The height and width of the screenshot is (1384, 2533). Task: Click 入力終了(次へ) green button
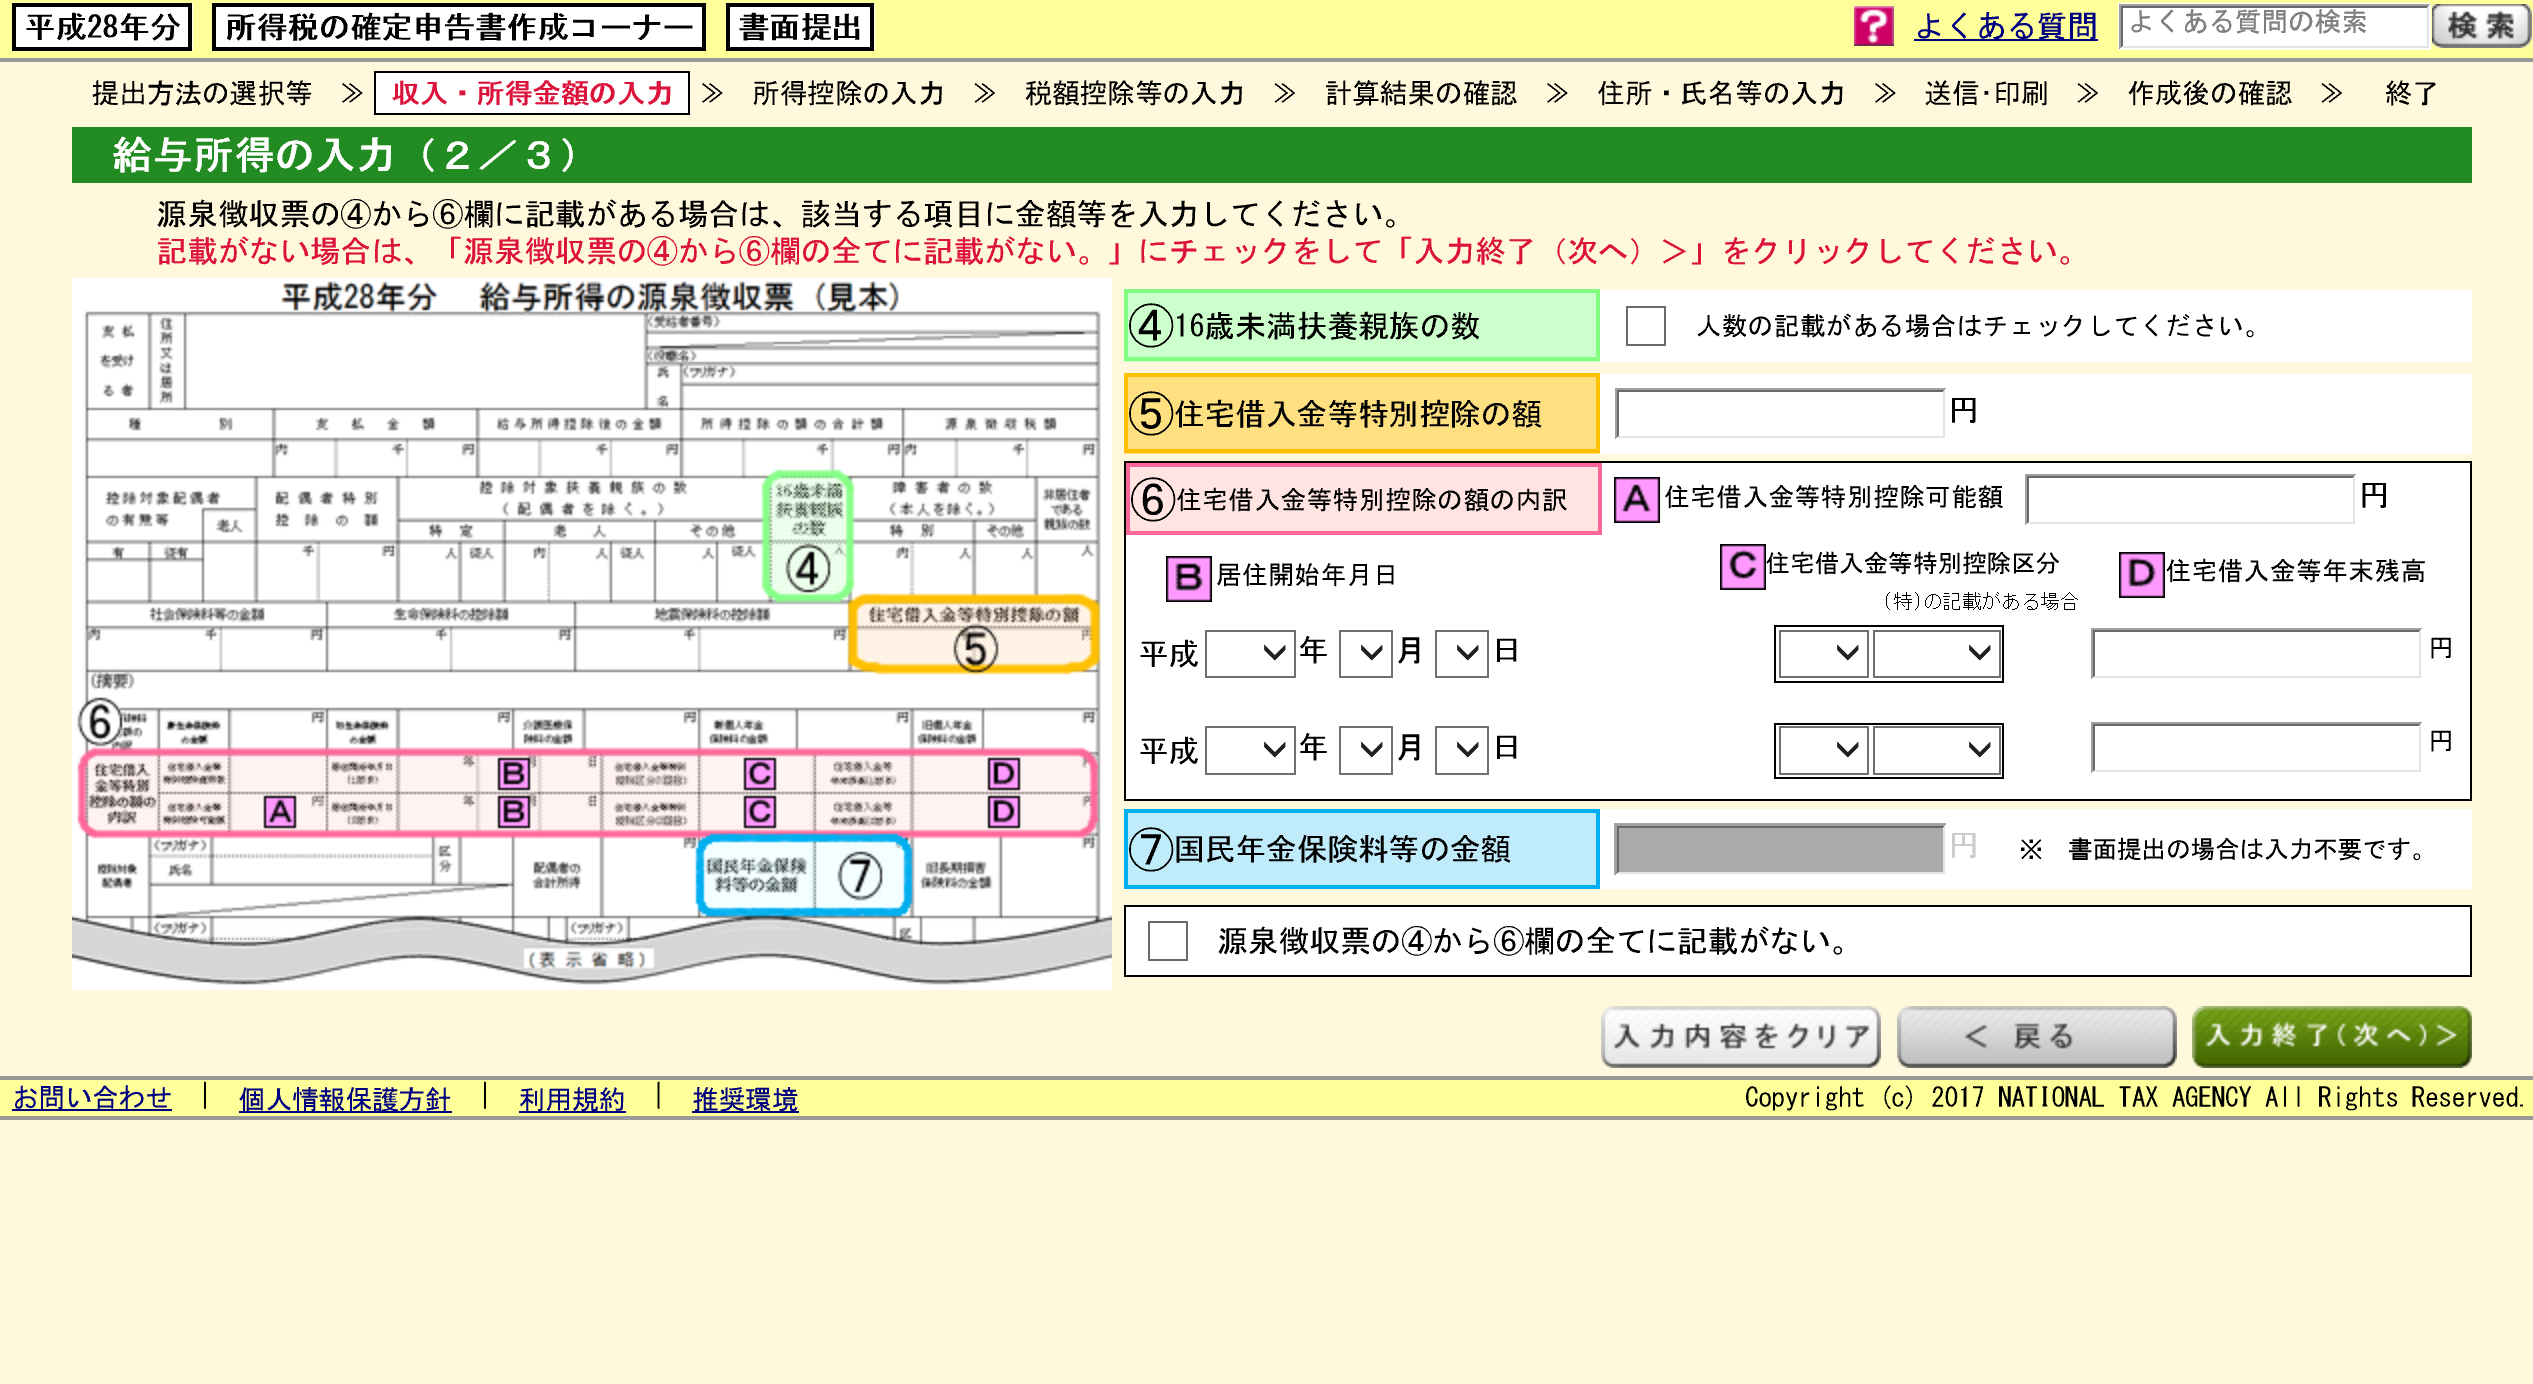pos(2330,1036)
